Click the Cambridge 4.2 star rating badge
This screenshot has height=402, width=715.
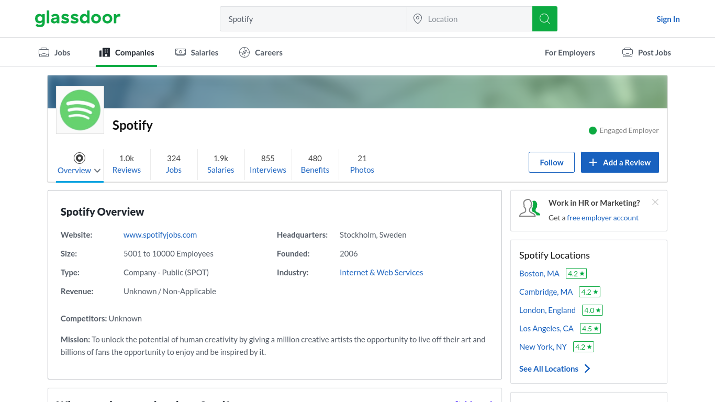[590, 292]
